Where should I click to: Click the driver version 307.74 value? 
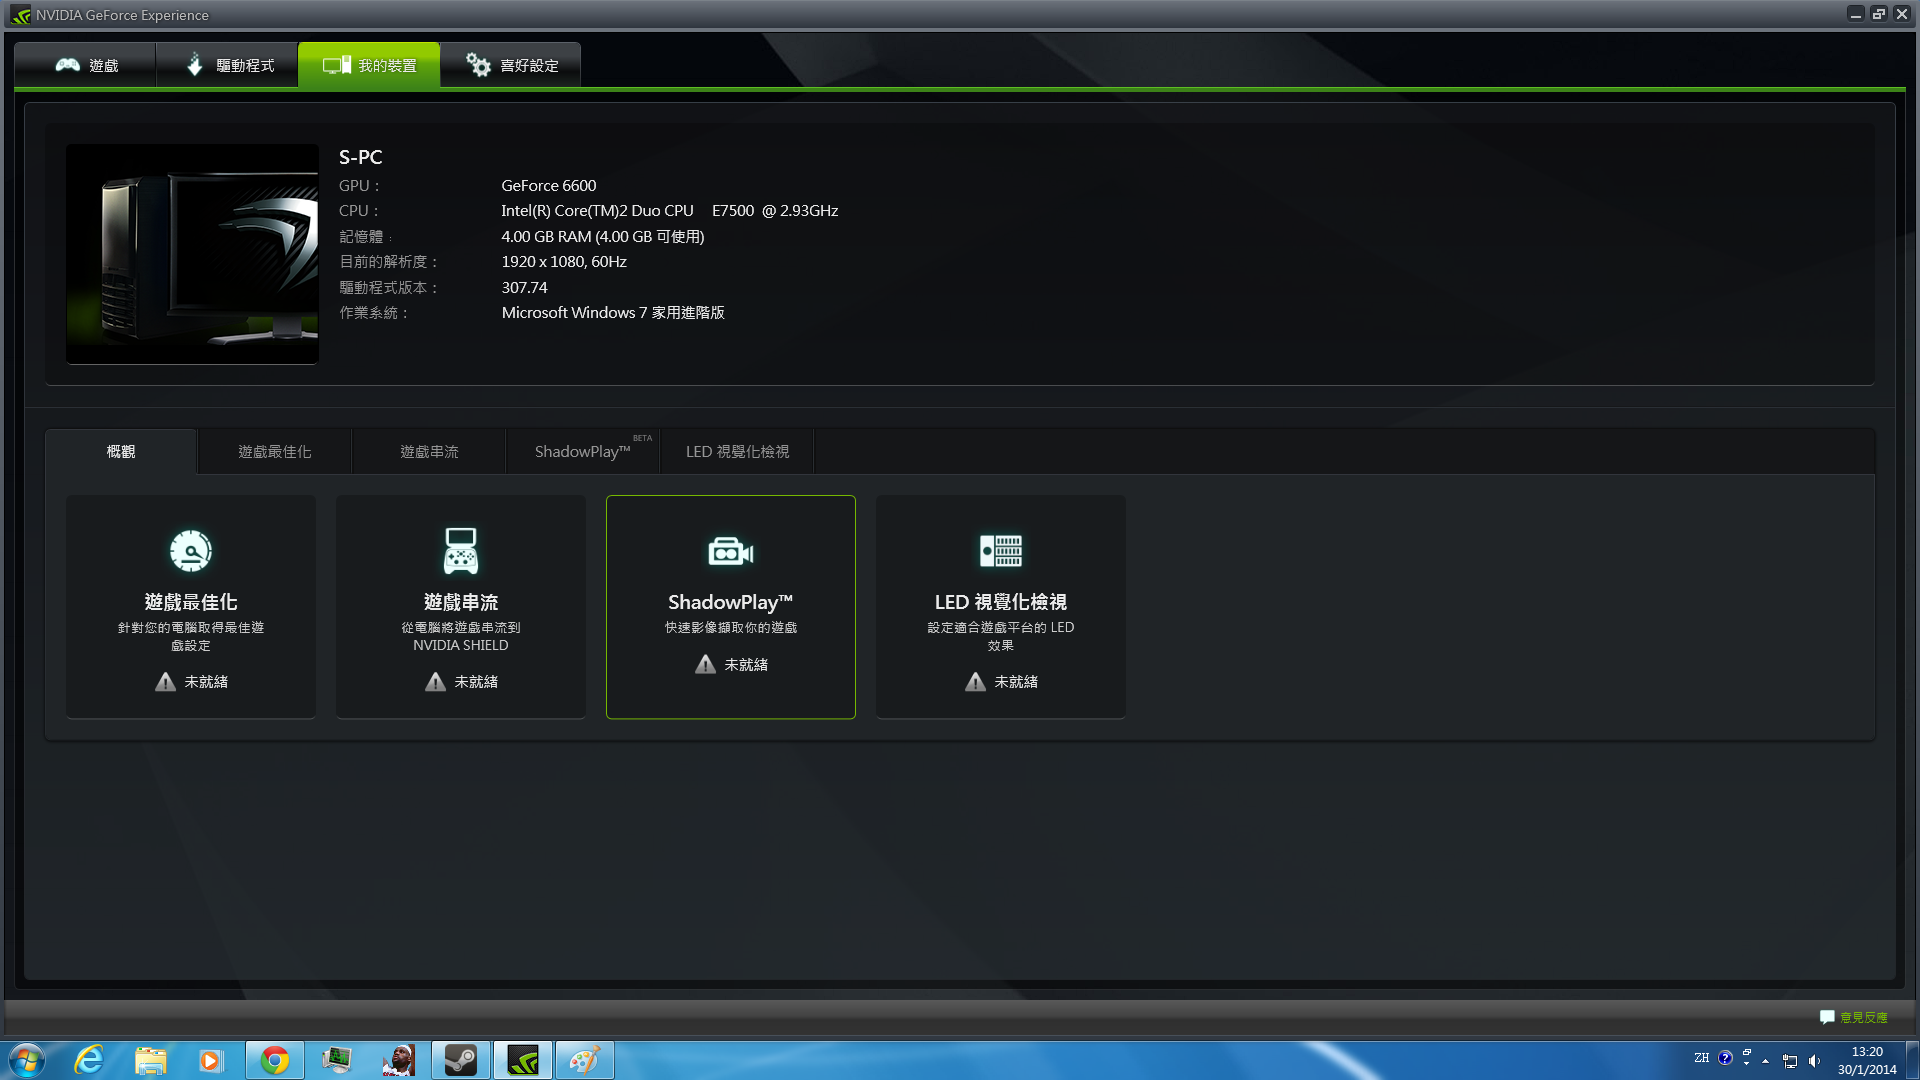[525, 288]
